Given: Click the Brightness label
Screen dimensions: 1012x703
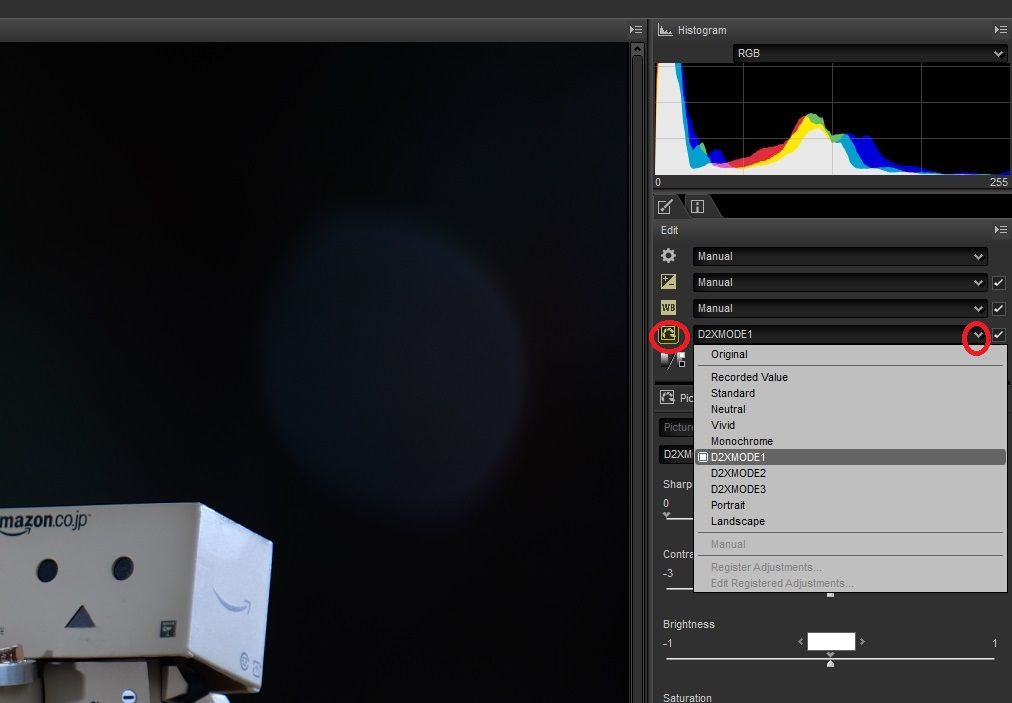Looking at the screenshot, I should click(689, 624).
